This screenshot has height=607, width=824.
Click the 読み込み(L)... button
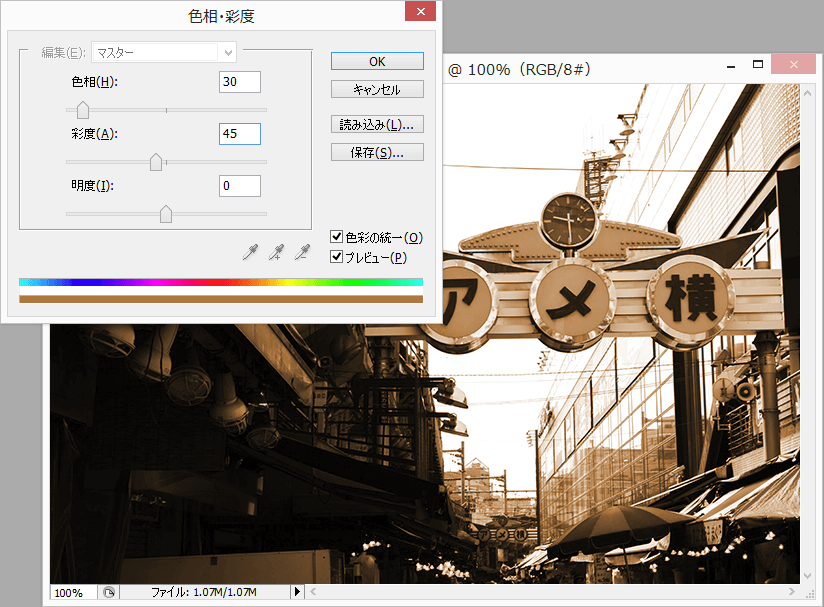(x=377, y=125)
